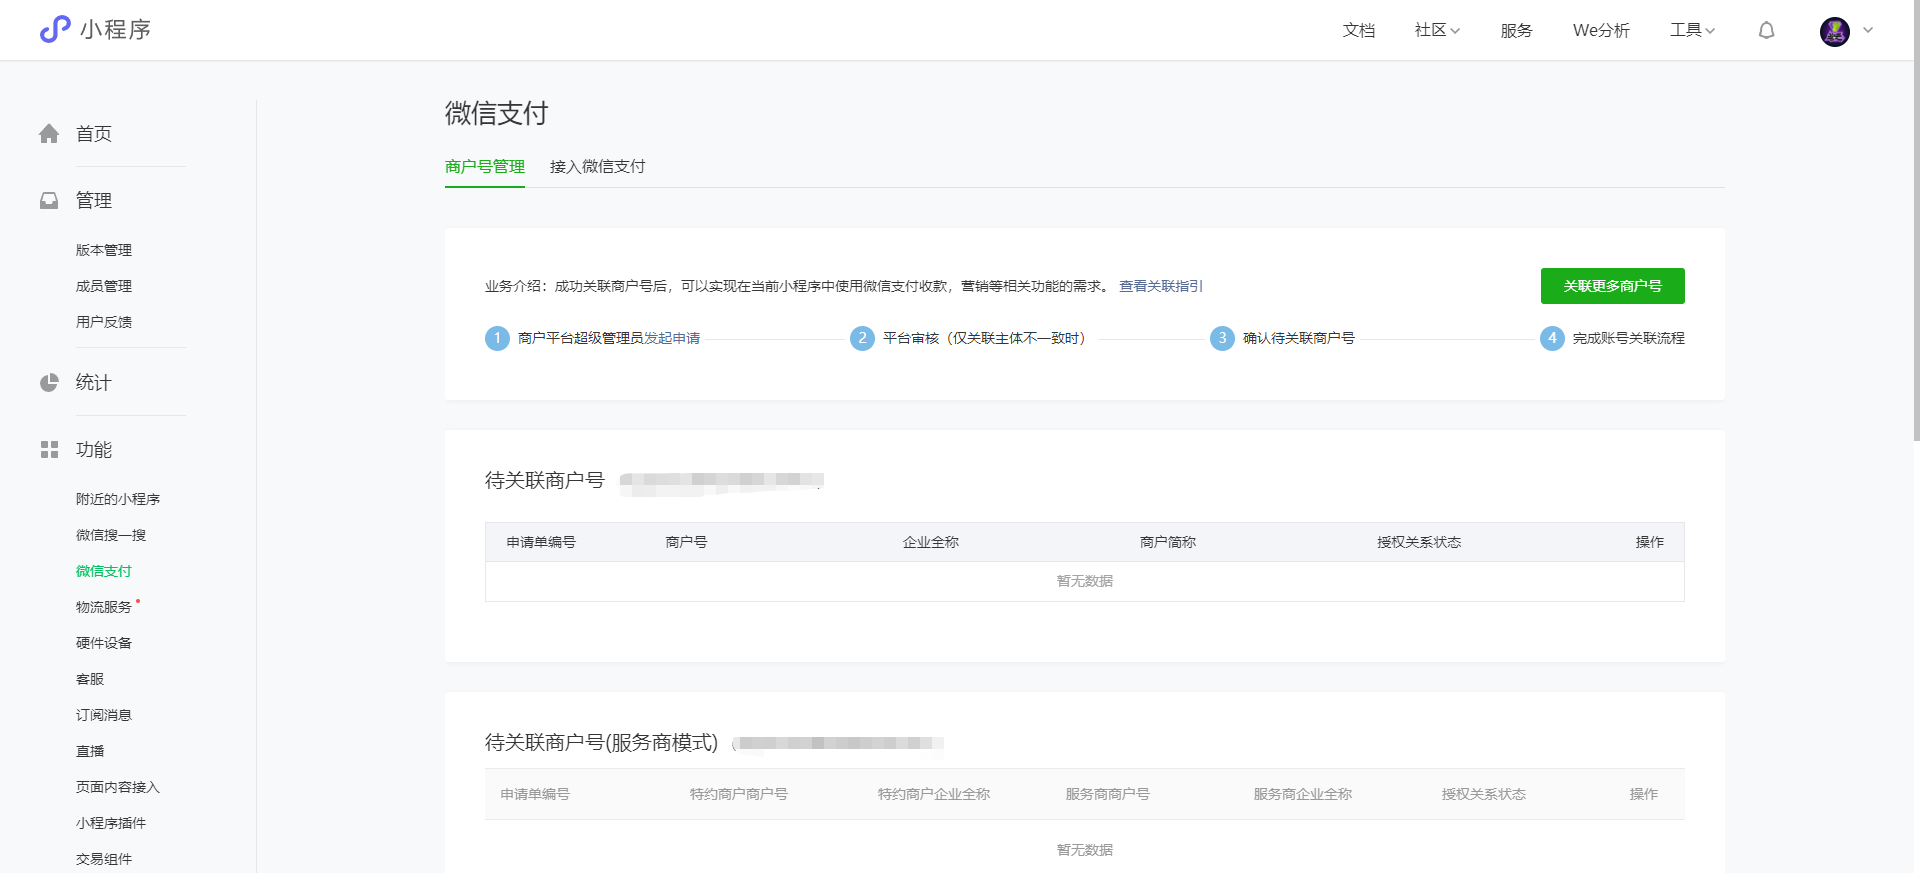Open 订阅消息 in sidebar
The image size is (1920, 873).
[104, 715]
